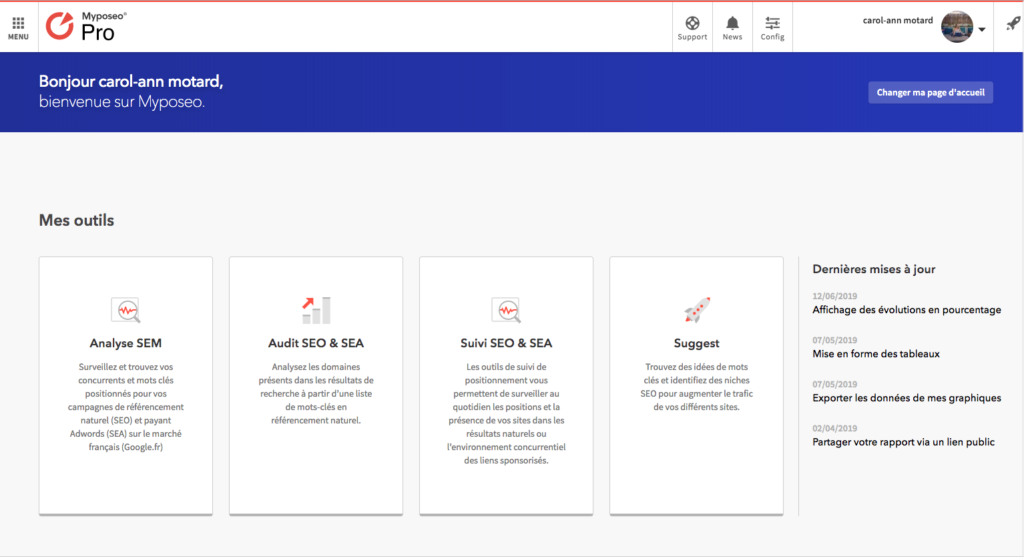Click the Suggest rocket icon

click(697, 310)
